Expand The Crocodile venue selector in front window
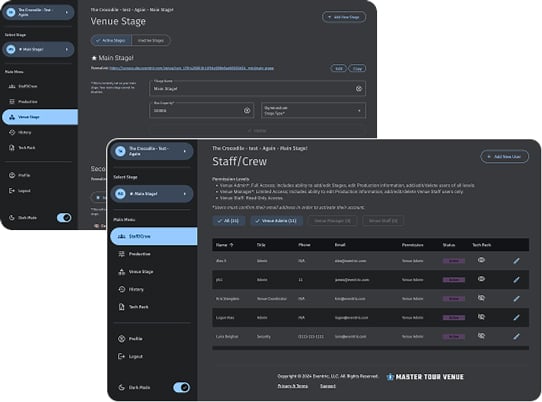Screen dimensions: 542x402 pos(152,151)
